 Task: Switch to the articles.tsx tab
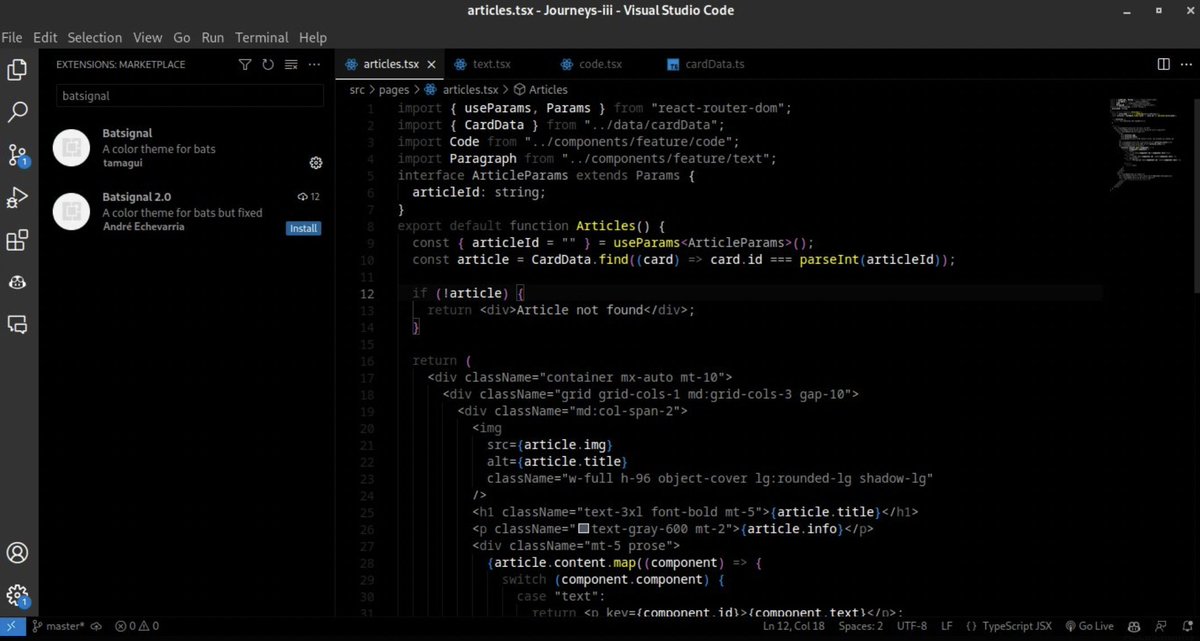coord(388,64)
